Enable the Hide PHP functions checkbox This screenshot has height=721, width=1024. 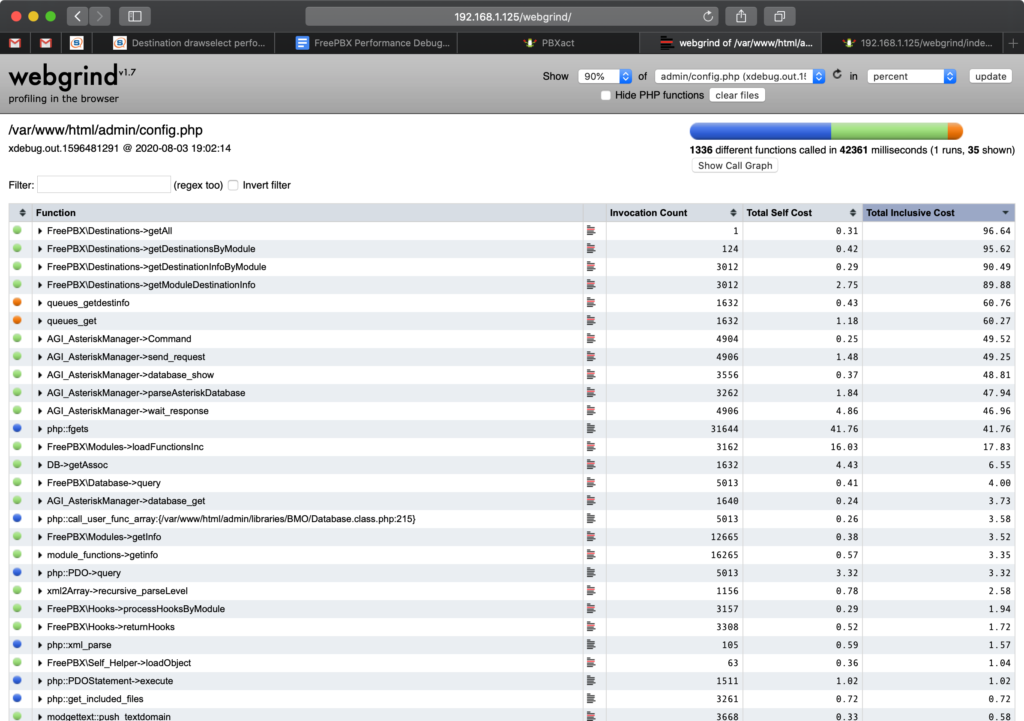tap(605, 95)
